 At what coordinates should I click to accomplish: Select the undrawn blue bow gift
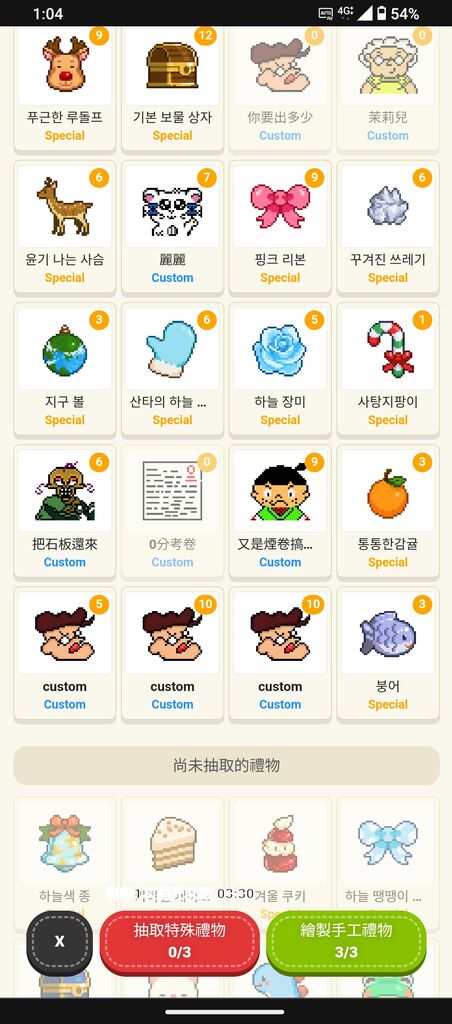388,840
